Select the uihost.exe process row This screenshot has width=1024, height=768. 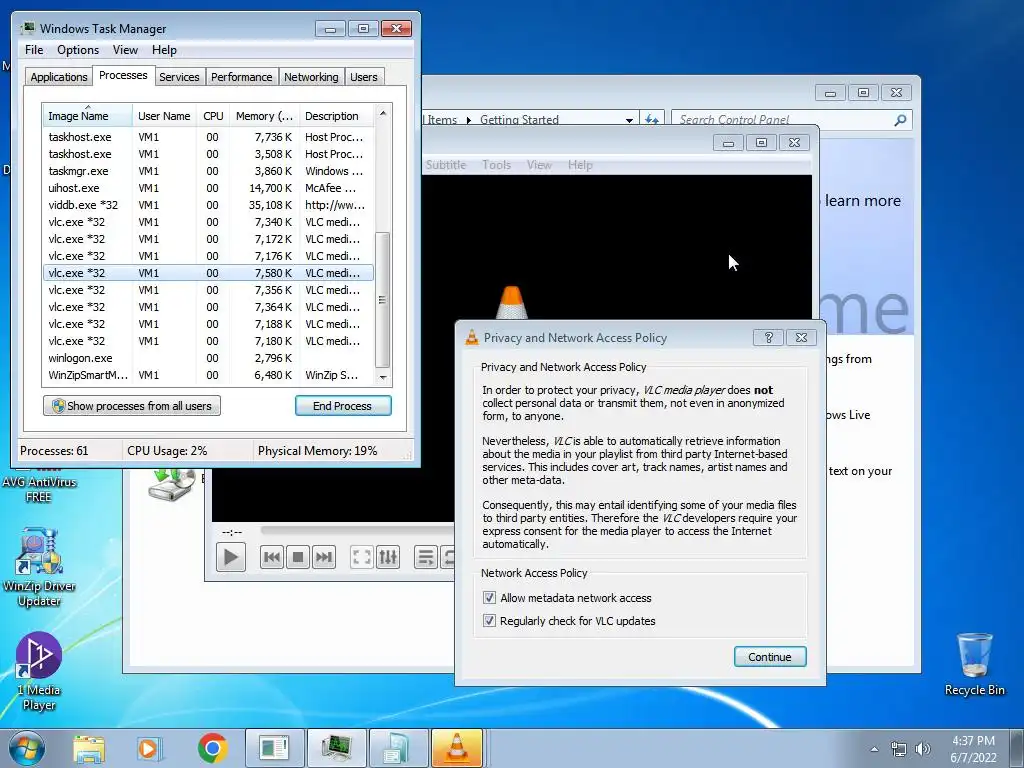point(208,187)
